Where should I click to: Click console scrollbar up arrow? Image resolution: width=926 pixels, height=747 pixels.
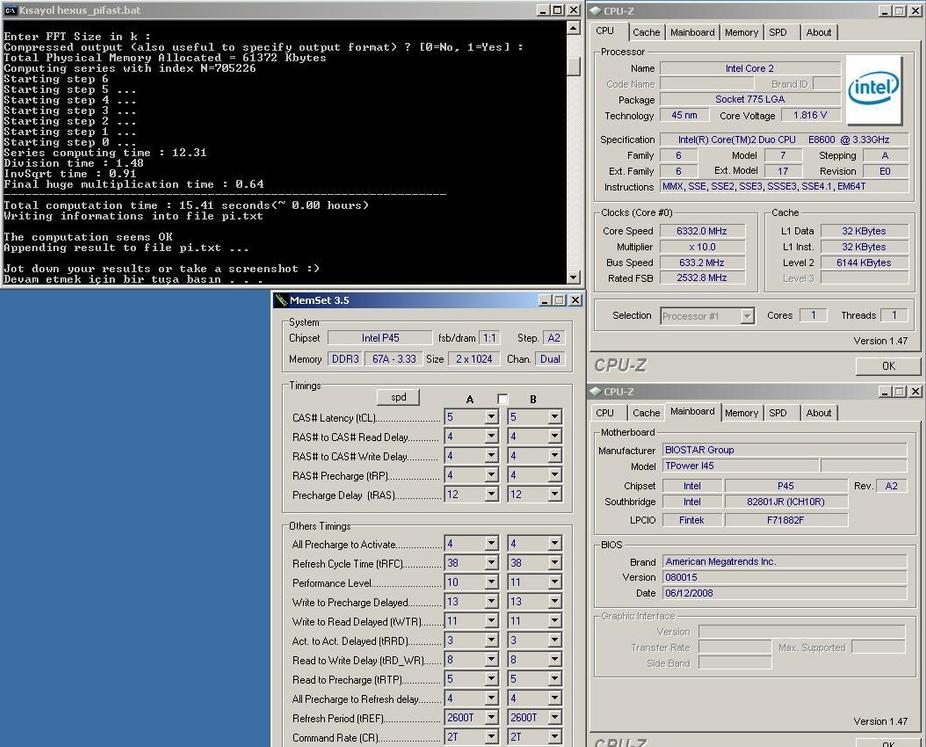click(x=573, y=27)
